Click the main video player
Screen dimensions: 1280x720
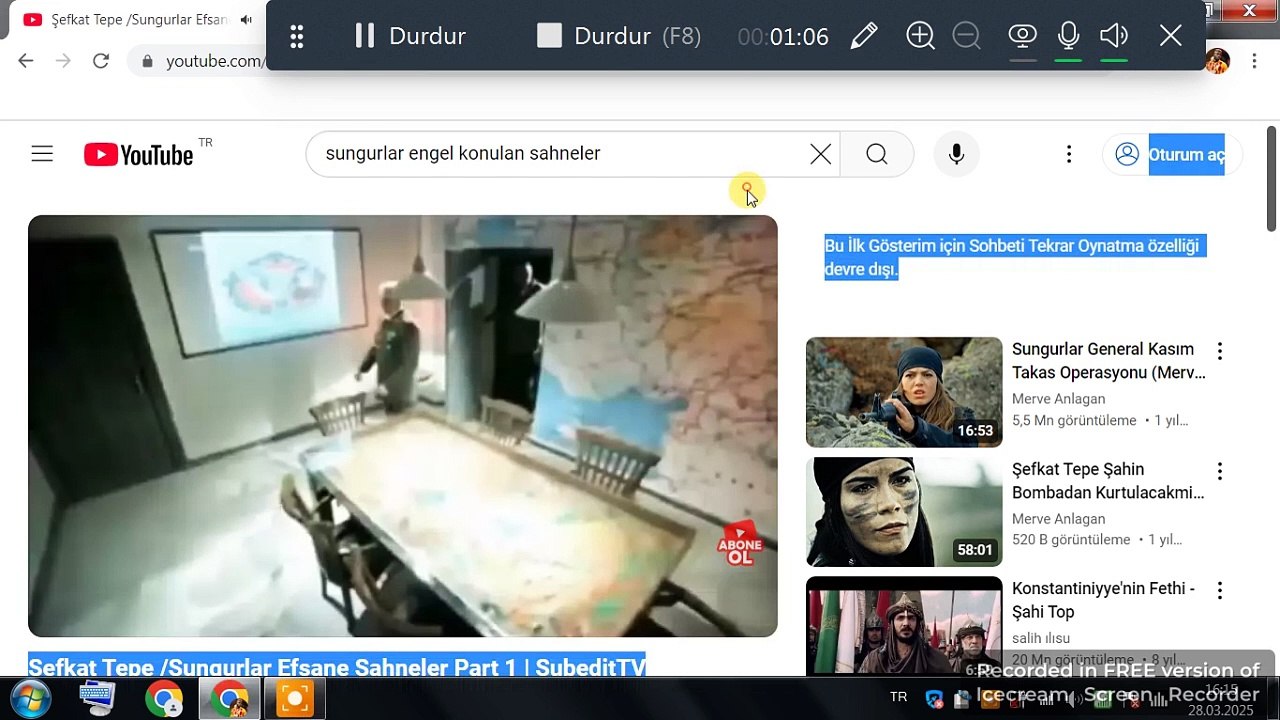click(403, 426)
